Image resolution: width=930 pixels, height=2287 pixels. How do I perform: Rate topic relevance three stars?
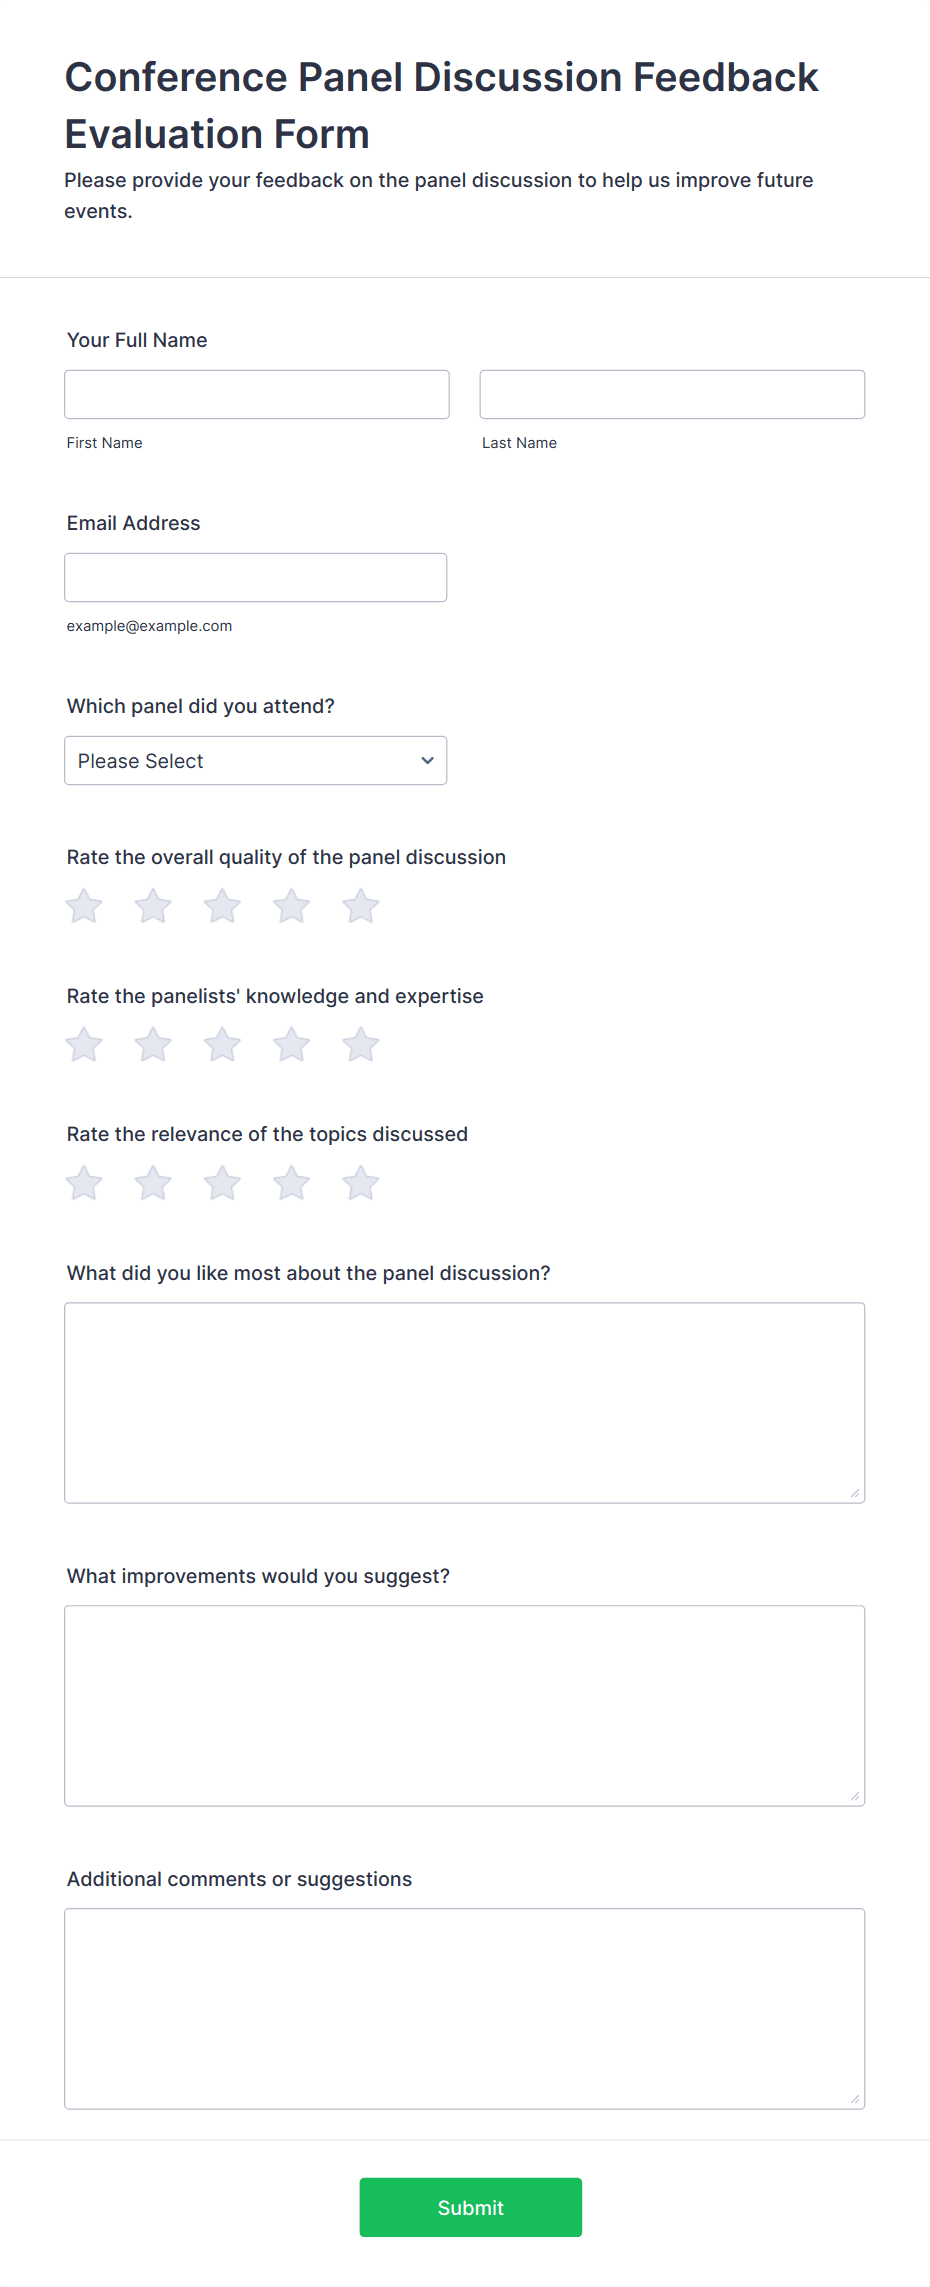[222, 1183]
